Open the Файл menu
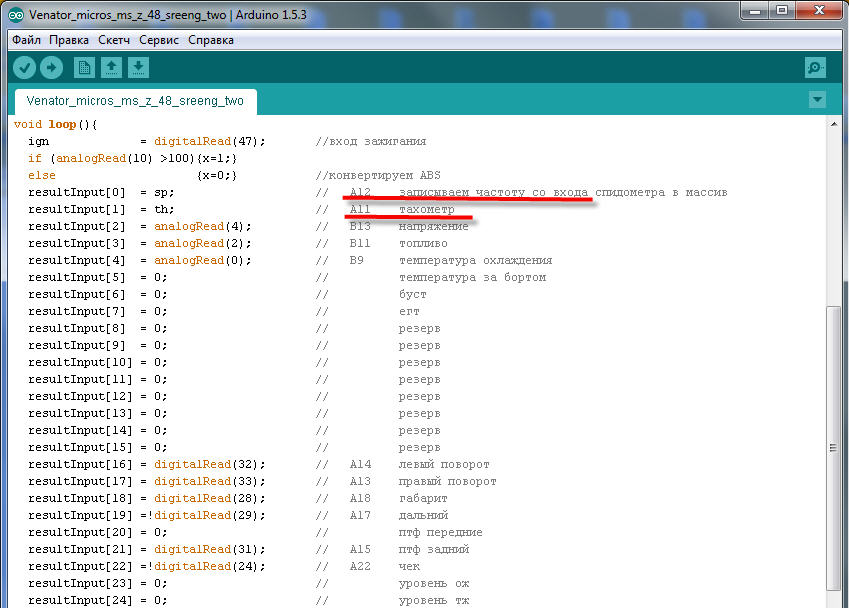 (26, 40)
